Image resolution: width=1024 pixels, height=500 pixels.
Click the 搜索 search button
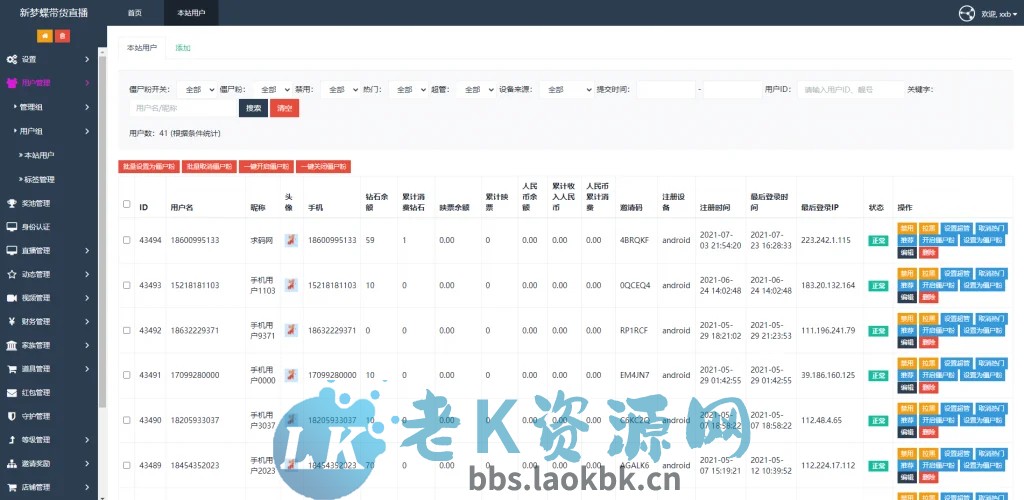click(x=253, y=108)
